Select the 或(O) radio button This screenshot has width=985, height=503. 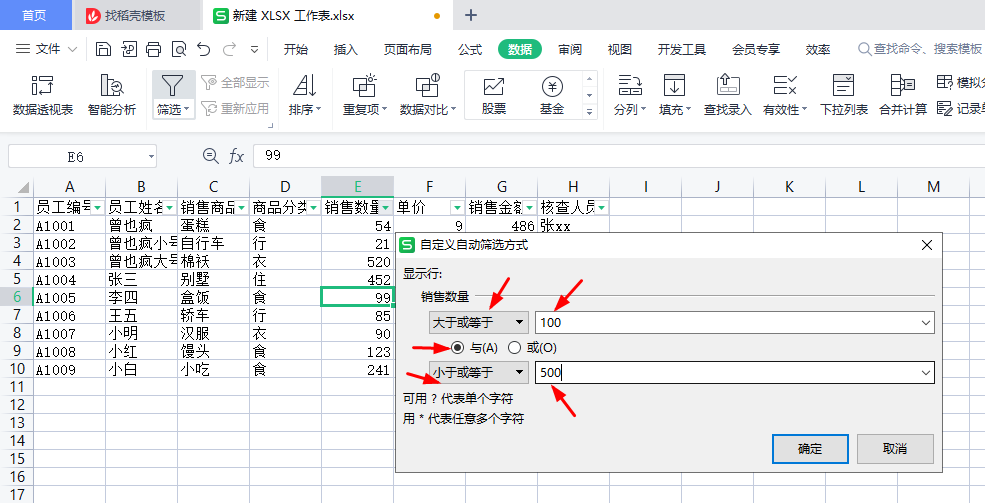514,347
